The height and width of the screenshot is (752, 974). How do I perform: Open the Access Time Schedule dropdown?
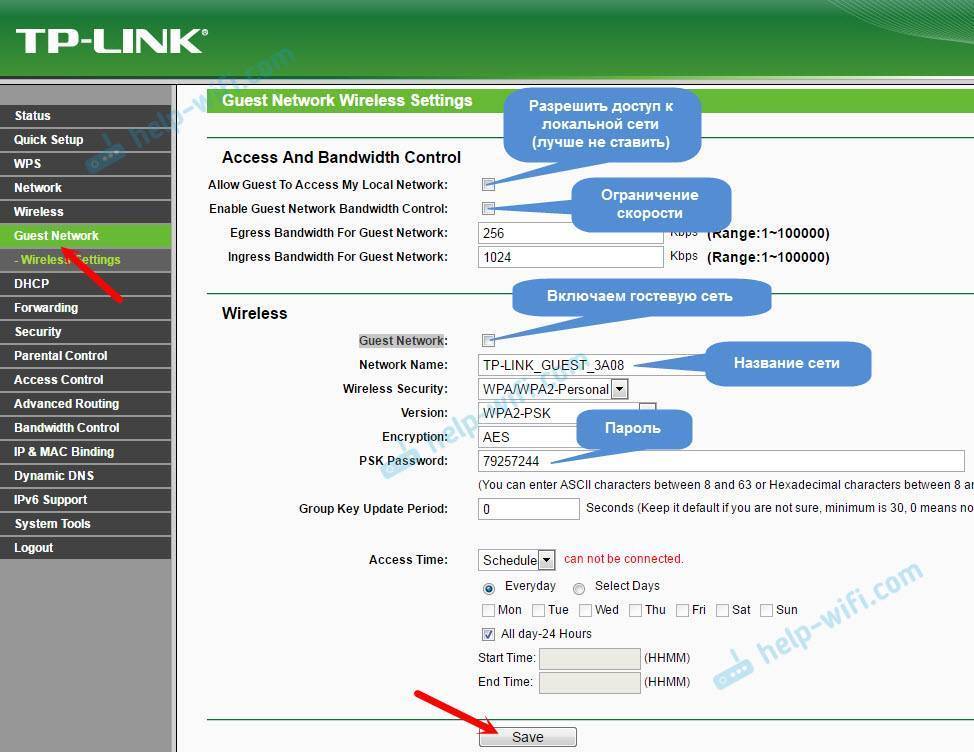pyautogui.click(x=516, y=560)
